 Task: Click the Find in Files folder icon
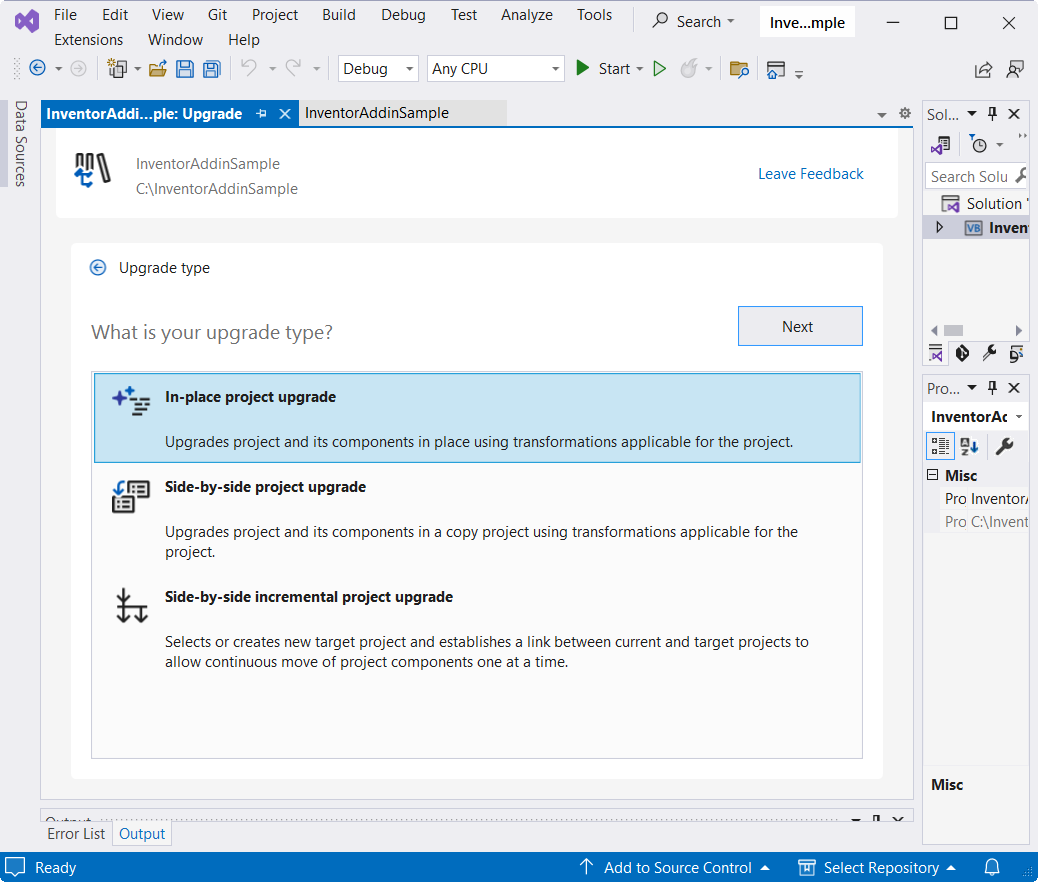pos(739,68)
